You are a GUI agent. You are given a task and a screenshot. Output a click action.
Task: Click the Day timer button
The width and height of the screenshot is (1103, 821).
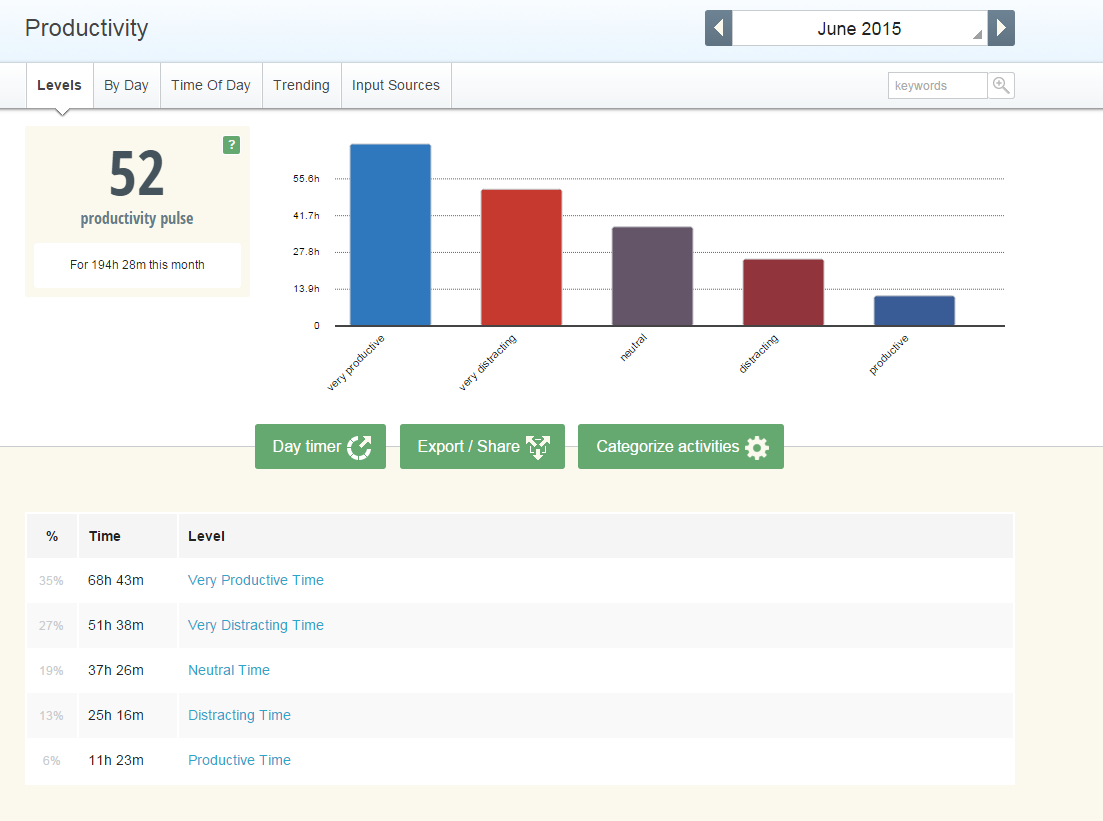[x=320, y=447]
